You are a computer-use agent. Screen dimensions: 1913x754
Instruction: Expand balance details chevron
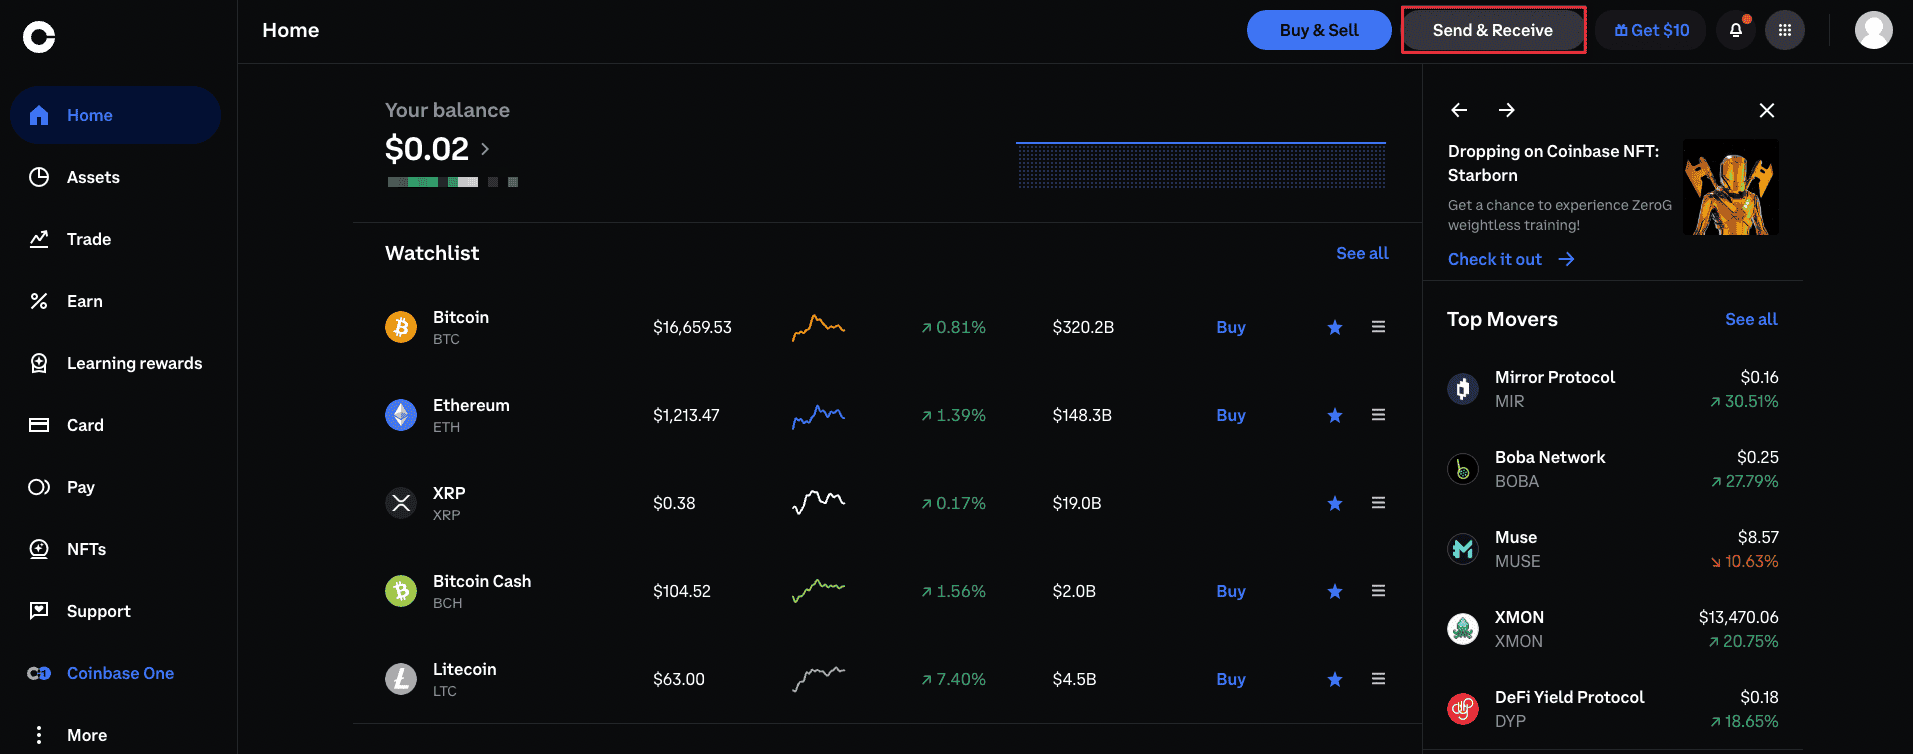tap(485, 149)
